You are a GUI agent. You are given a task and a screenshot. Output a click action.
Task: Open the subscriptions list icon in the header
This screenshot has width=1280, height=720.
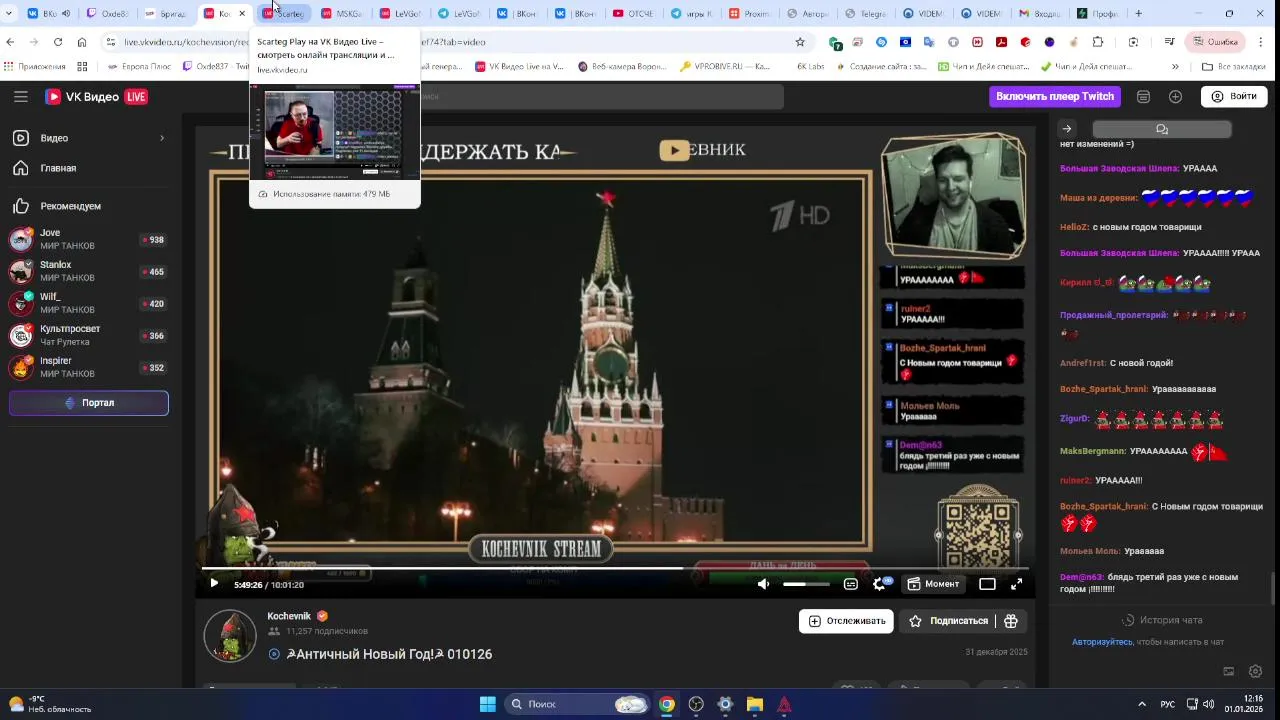click(x=1143, y=97)
